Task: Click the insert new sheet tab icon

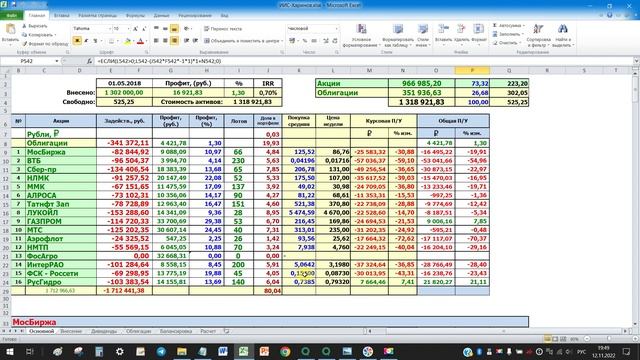Action: [x=227, y=331]
